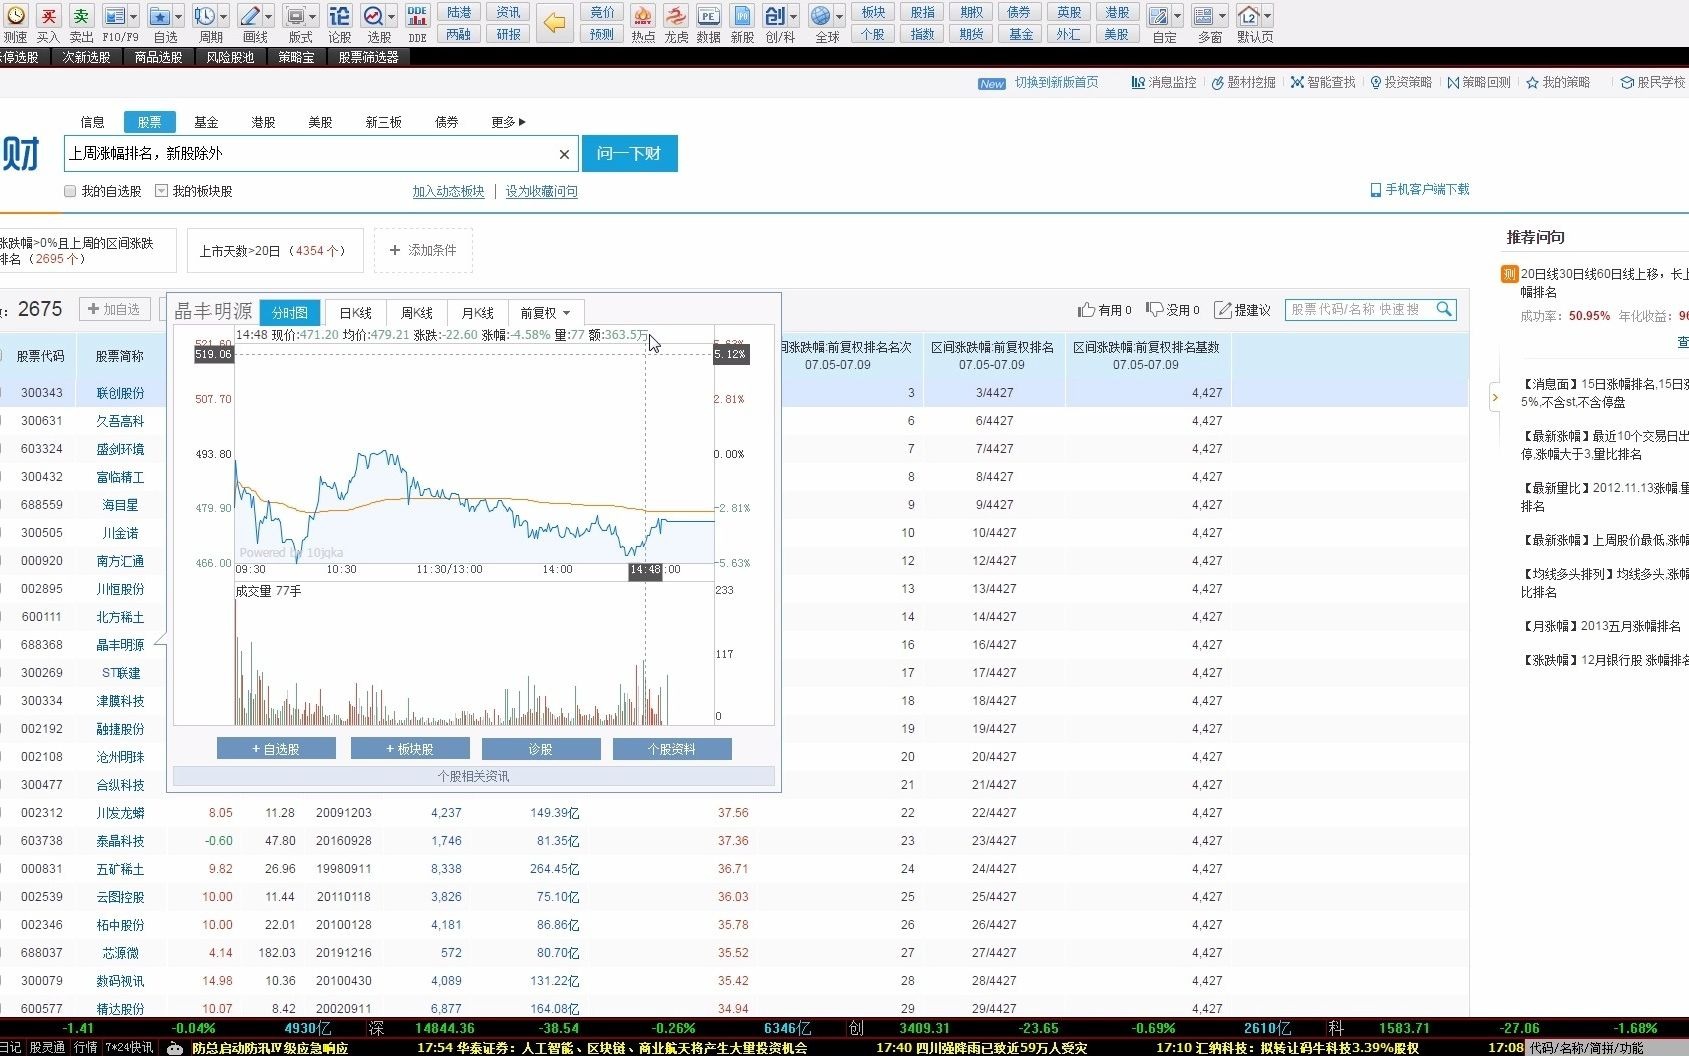Open the 多窗 multi-window icon
The width and height of the screenshot is (1689, 1056).
coord(1204,16)
